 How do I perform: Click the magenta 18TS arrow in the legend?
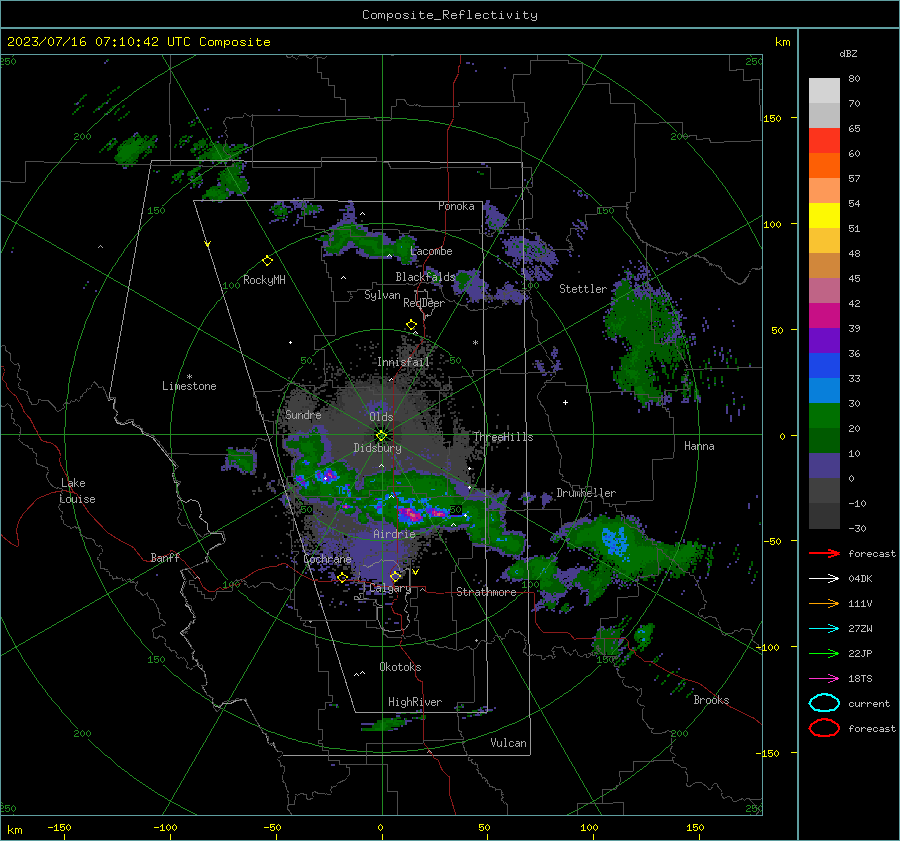[x=824, y=679]
